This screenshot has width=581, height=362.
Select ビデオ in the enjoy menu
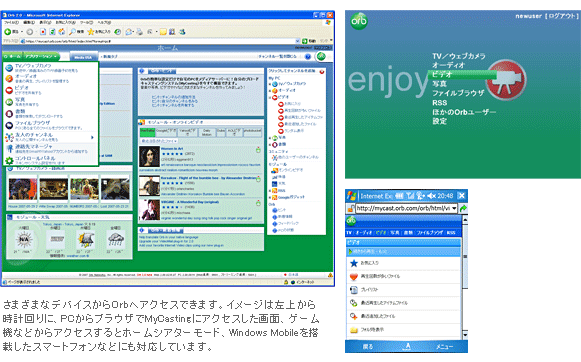point(442,74)
